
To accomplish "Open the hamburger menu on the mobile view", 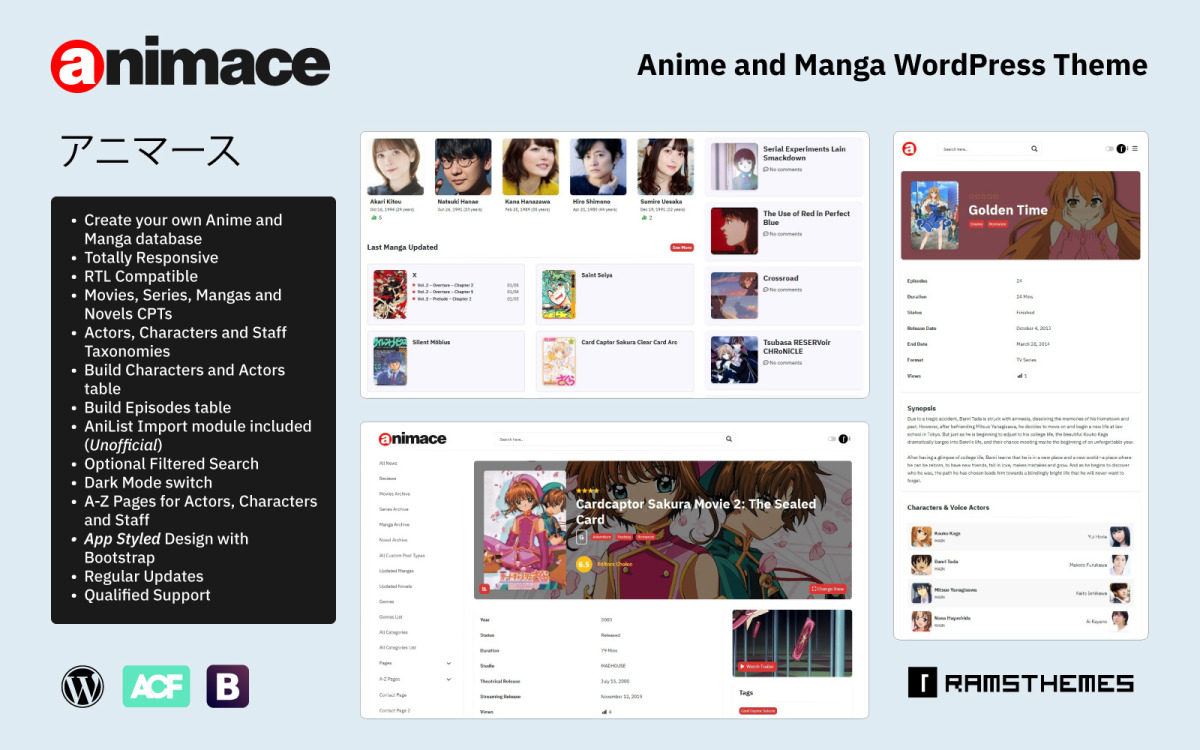I will pyautogui.click(x=1135, y=149).
